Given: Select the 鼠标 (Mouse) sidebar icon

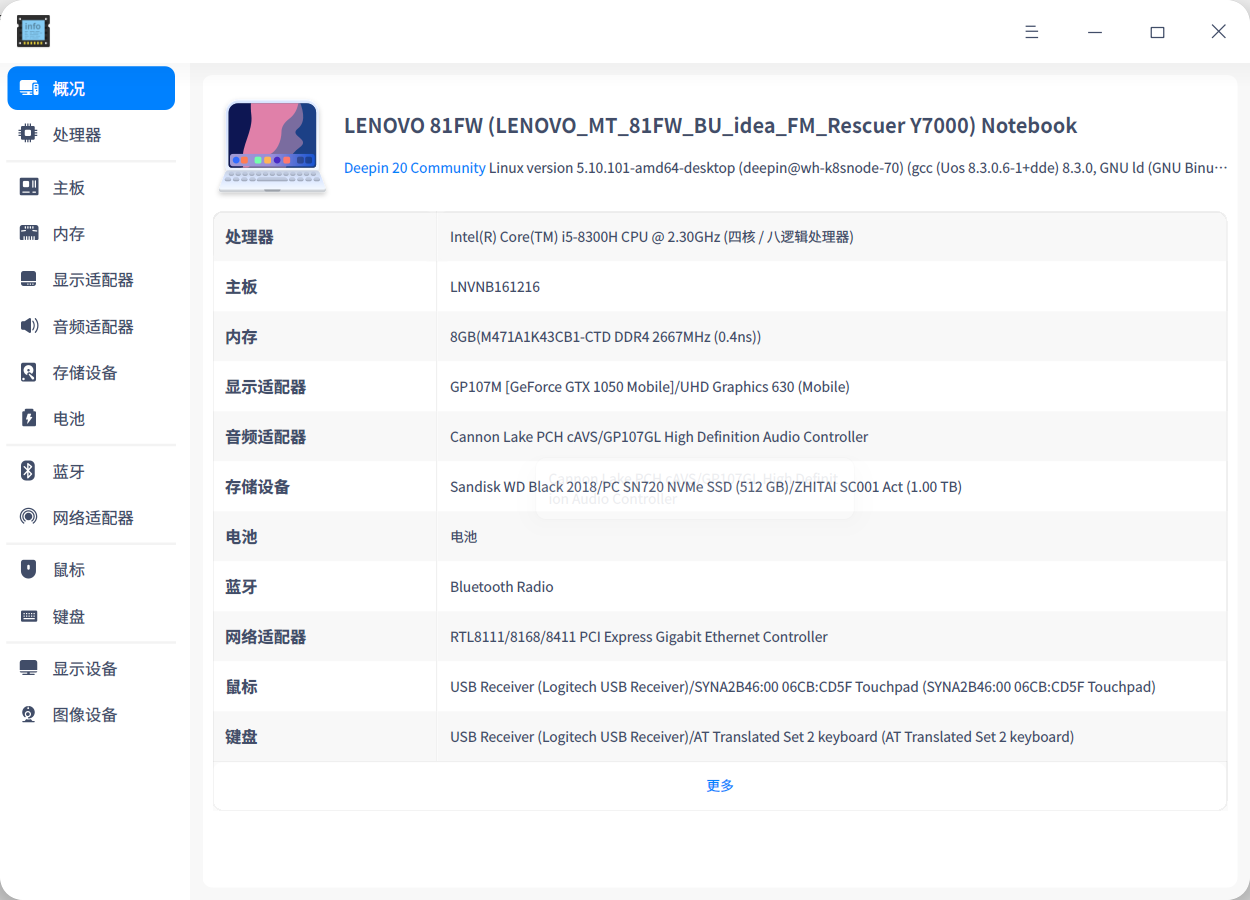Looking at the screenshot, I should [27, 568].
